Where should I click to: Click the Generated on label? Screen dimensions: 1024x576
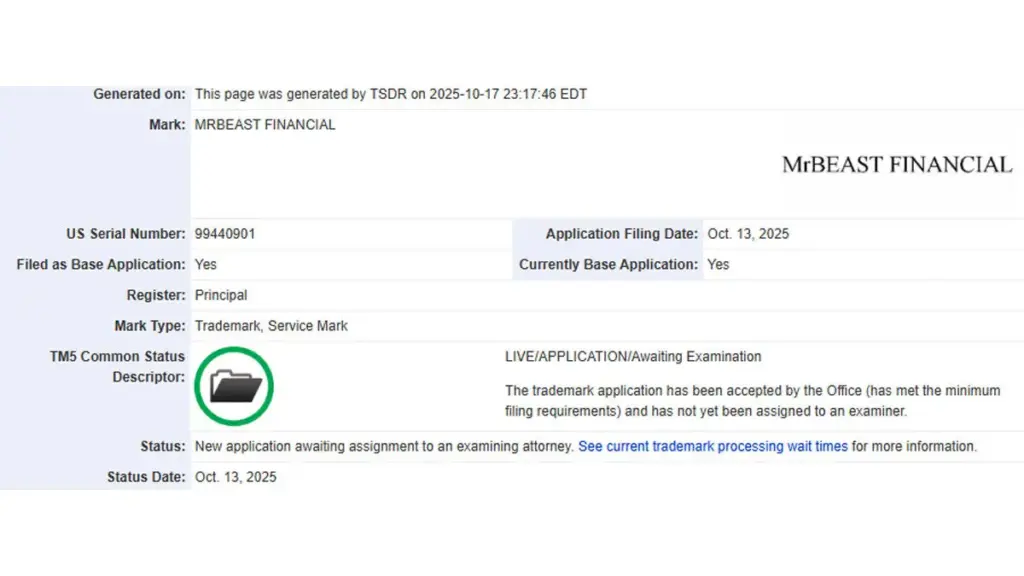[x=139, y=94]
